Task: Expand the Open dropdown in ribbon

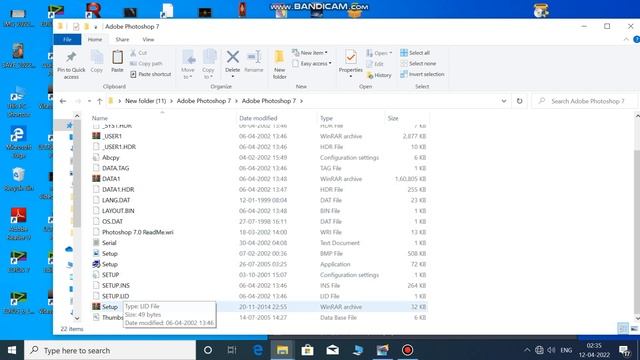Action: [379, 53]
